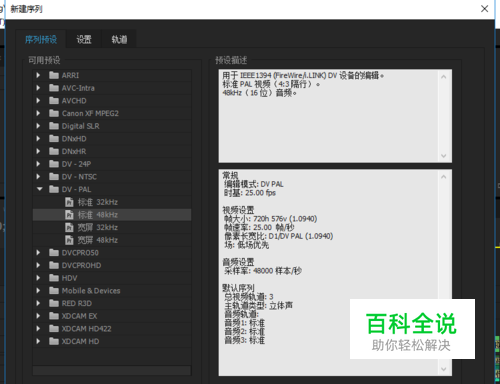Click the RED R3D folder icon
Image resolution: width=500 pixels, height=384 pixels.
(x=54, y=303)
